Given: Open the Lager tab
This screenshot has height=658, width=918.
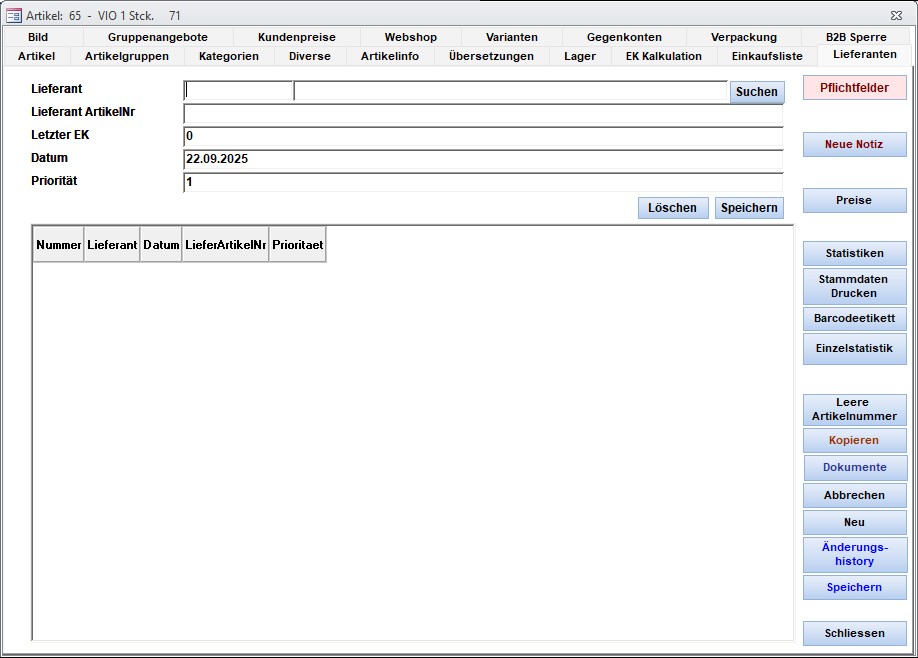Looking at the screenshot, I should coord(579,56).
